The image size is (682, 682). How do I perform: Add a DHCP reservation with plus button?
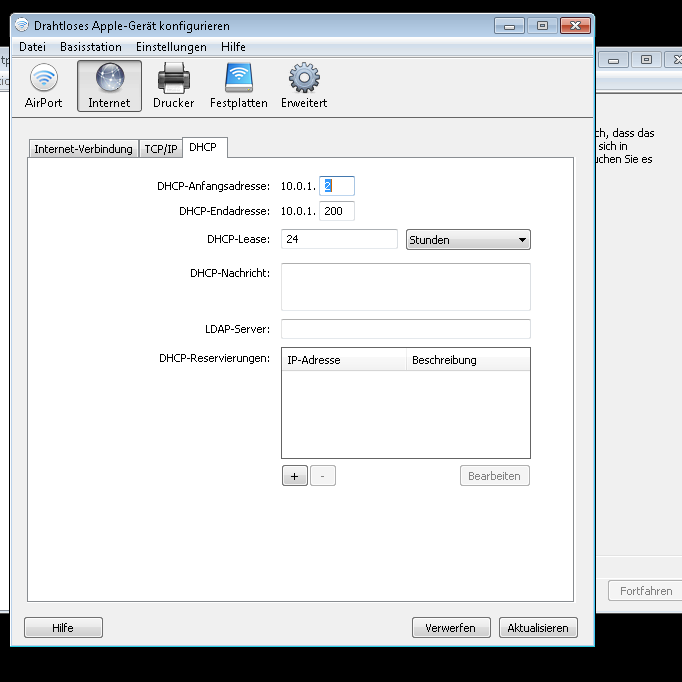(x=294, y=476)
